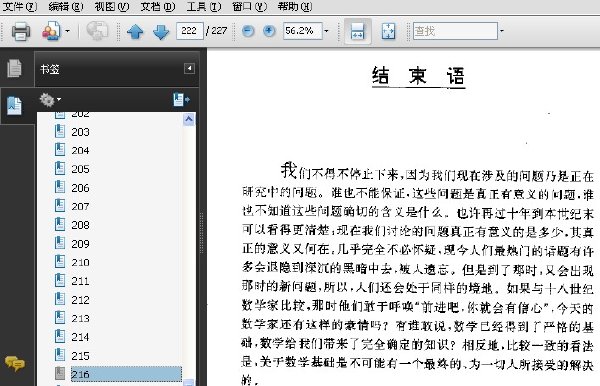Screen dimensions: 600x386
Task: Toggle fit width scrolling mode icon
Action: click(x=357, y=31)
